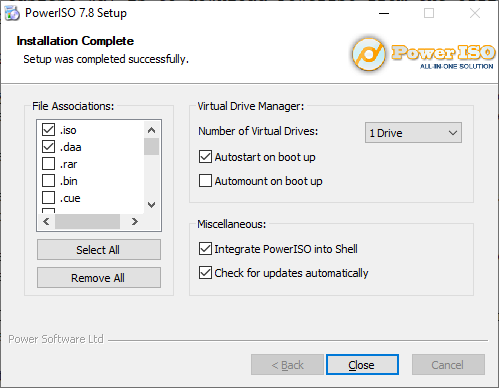This screenshot has height=388, width=499.
Task: Uncheck the .iso file association
Action: 49,129
